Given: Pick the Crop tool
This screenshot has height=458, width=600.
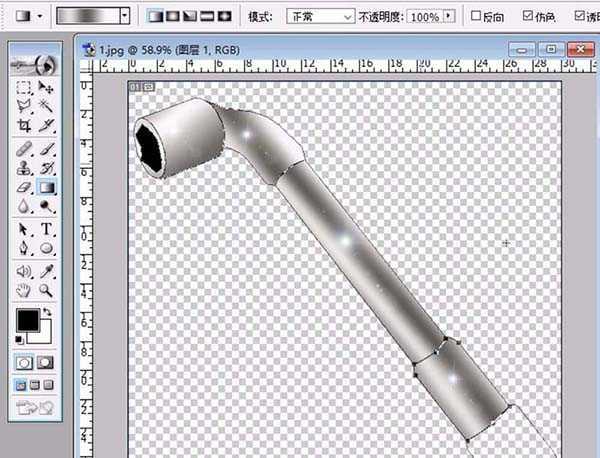Looking at the screenshot, I should [25, 127].
